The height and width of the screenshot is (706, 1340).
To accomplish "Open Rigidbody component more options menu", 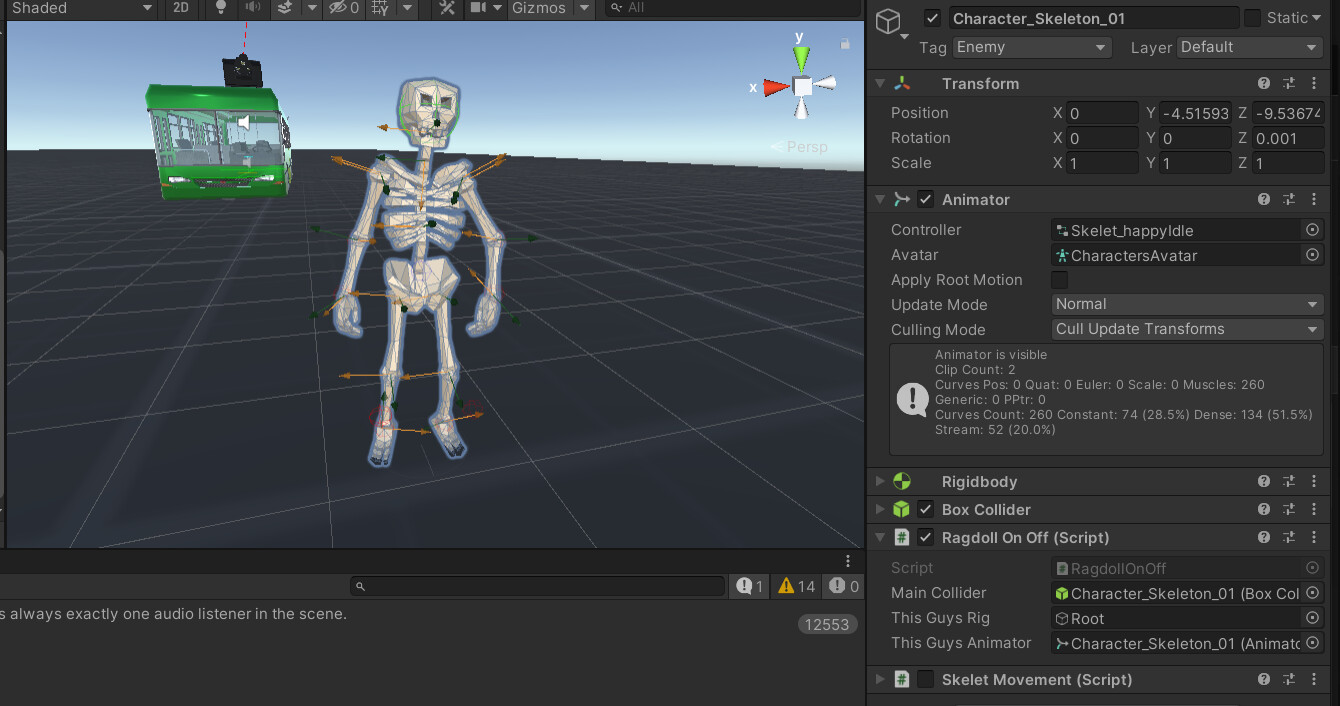I will click(1314, 482).
